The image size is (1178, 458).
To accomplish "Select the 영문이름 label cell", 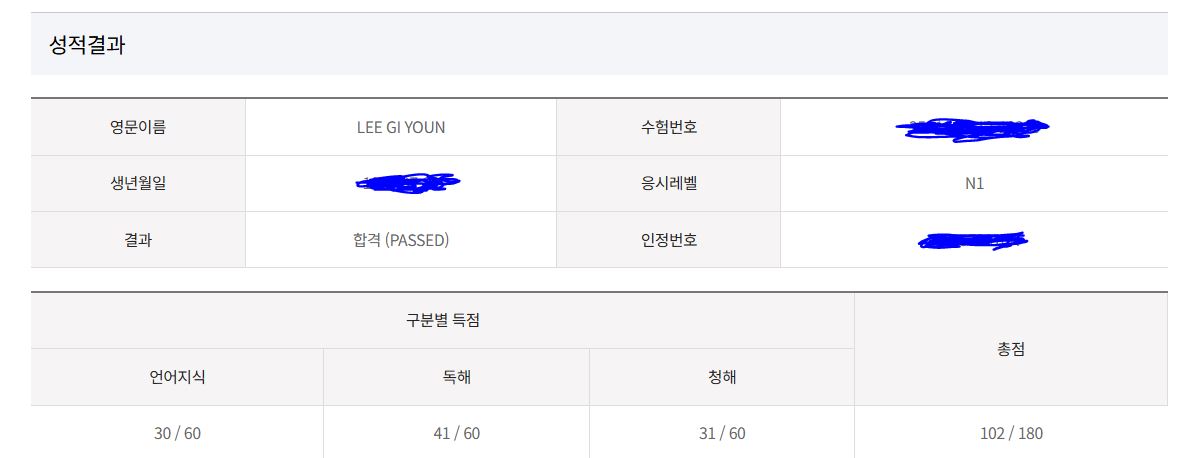I will click(138, 127).
